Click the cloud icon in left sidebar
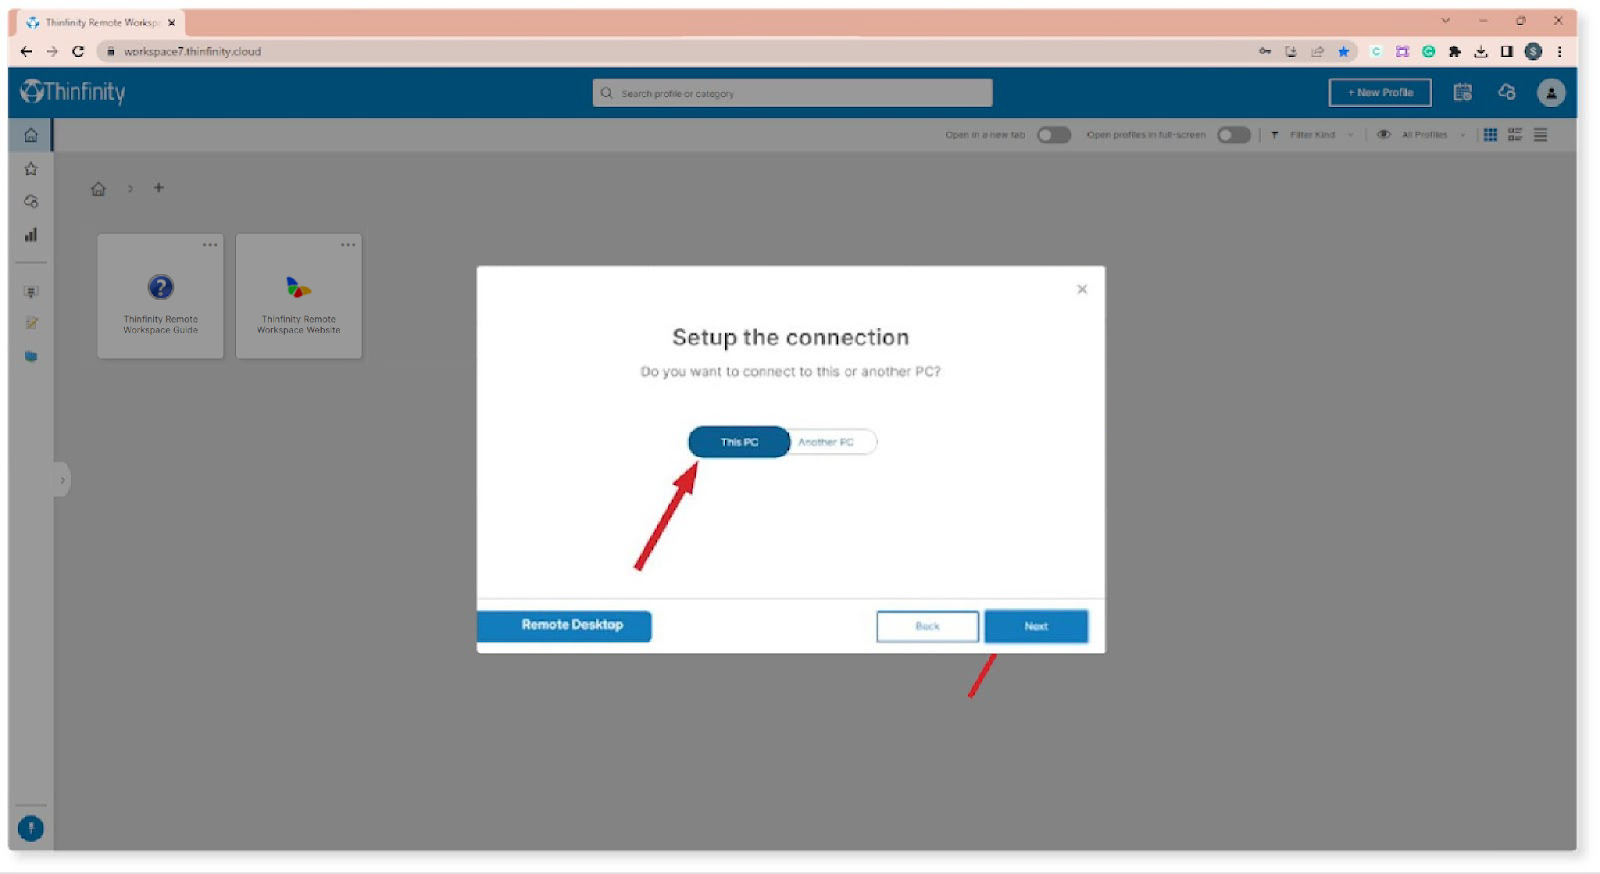 point(31,202)
